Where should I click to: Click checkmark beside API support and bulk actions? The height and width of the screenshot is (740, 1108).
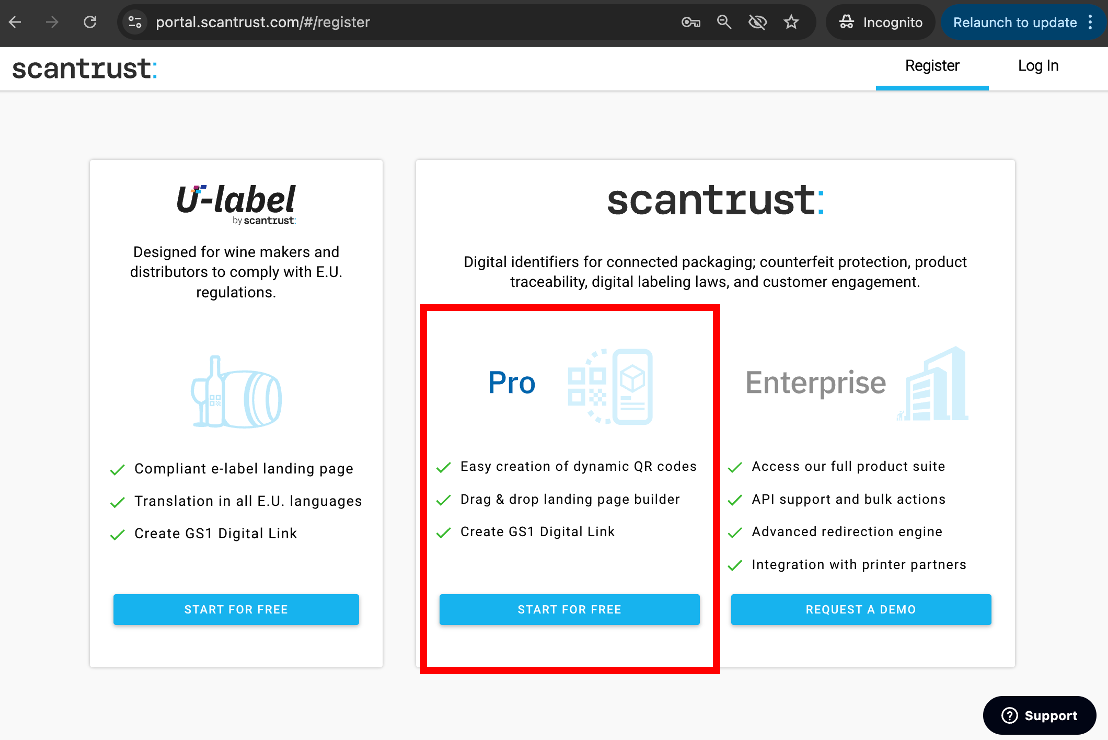coord(735,500)
